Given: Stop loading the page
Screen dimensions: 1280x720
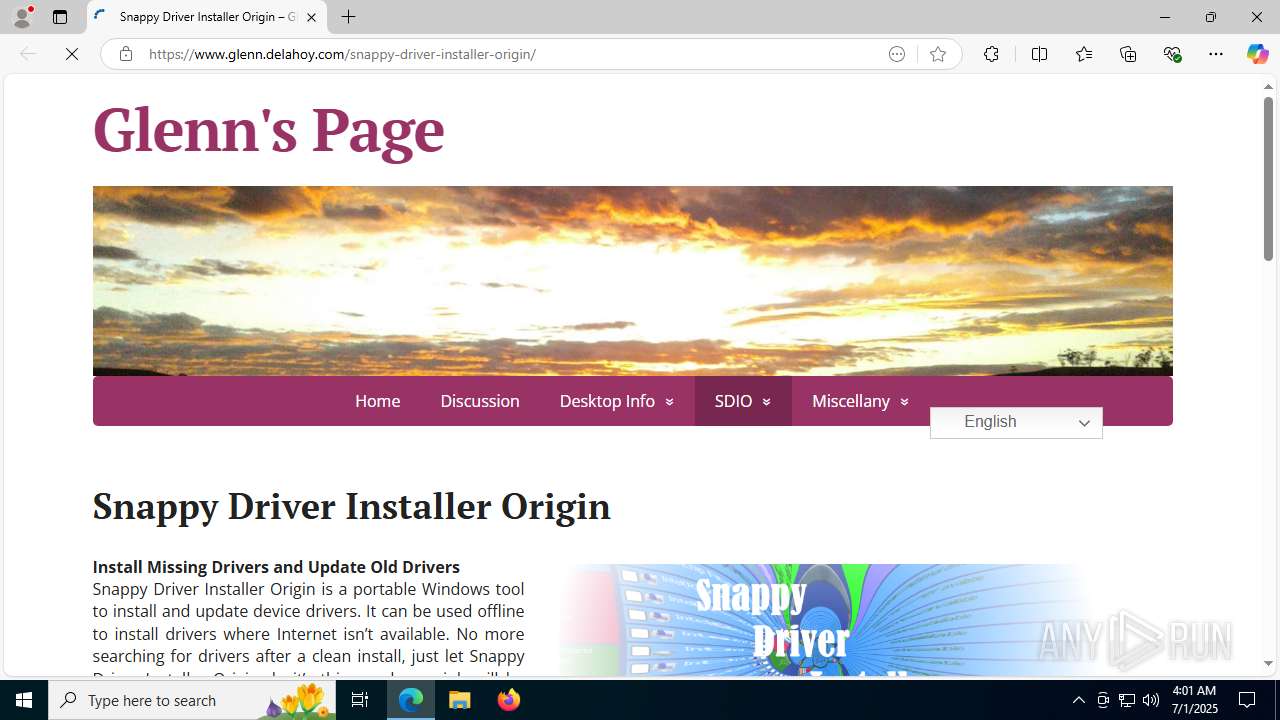Looking at the screenshot, I should pyautogui.click(x=72, y=54).
